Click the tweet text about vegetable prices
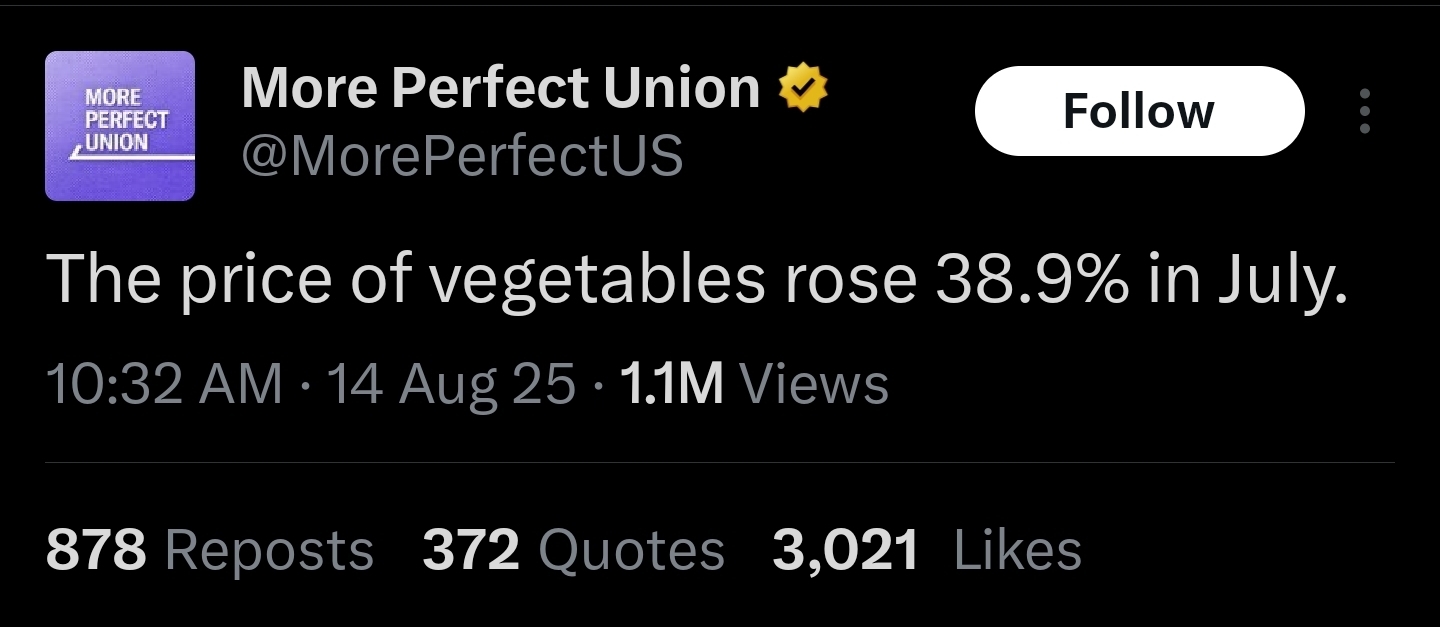Image resolution: width=1440 pixels, height=627 pixels. tap(696, 279)
